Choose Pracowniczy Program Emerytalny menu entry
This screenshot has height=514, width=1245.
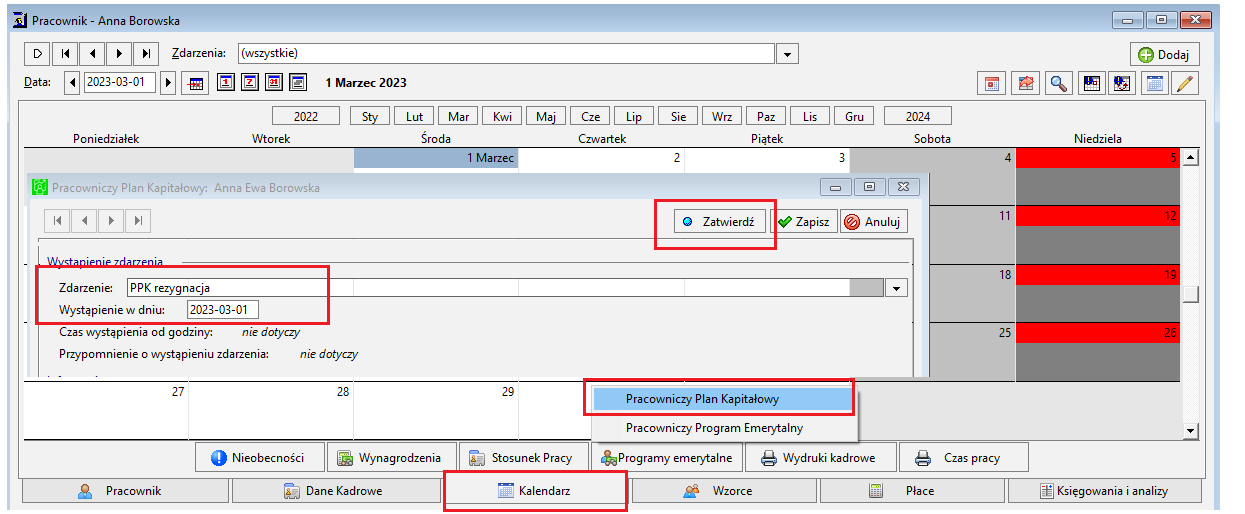(x=721, y=428)
